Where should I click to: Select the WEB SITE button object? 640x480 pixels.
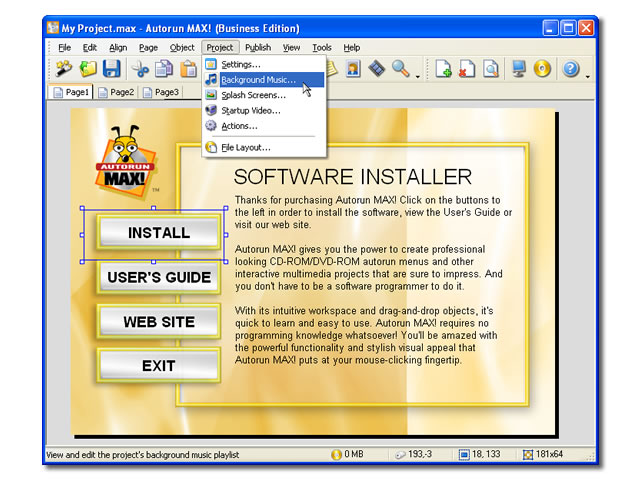coord(159,322)
